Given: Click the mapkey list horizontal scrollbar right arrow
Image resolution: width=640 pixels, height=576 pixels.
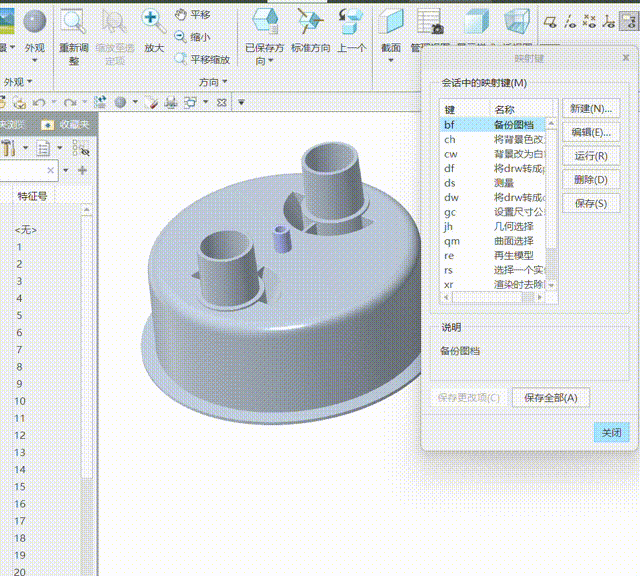Looking at the screenshot, I should tap(540, 297).
